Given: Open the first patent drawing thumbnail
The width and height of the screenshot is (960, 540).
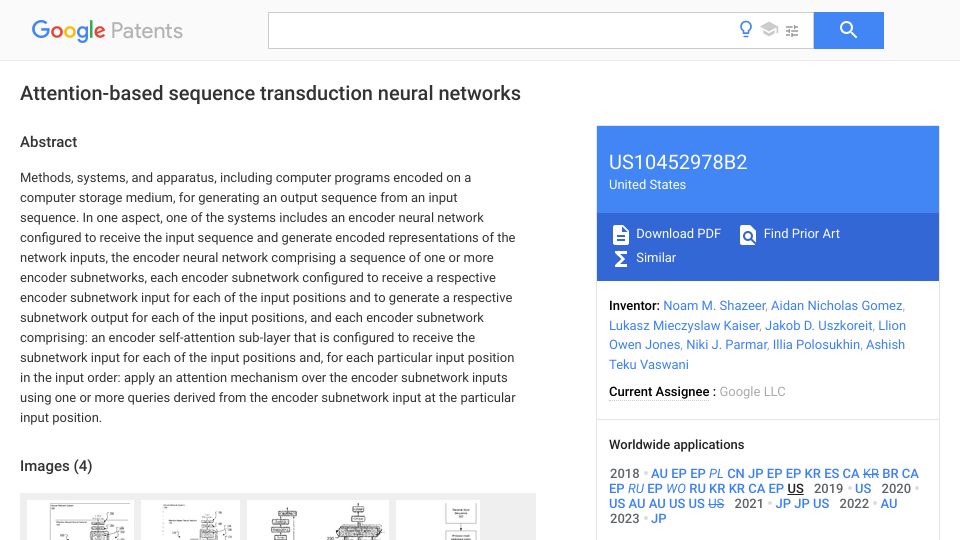Looking at the screenshot, I should [80, 520].
